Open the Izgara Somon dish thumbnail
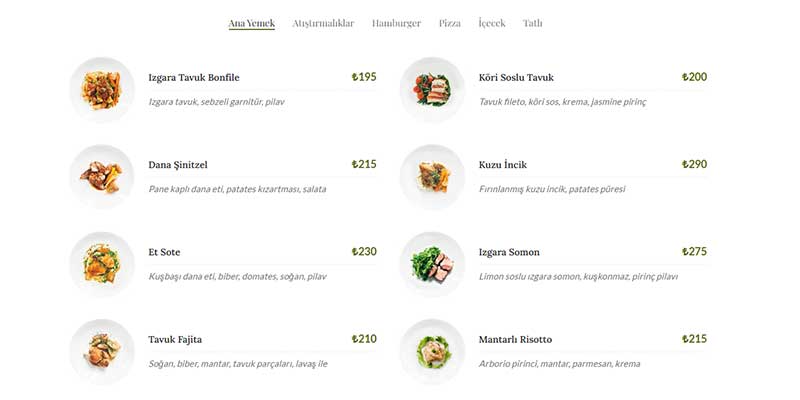 pyautogui.click(x=433, y=264)
